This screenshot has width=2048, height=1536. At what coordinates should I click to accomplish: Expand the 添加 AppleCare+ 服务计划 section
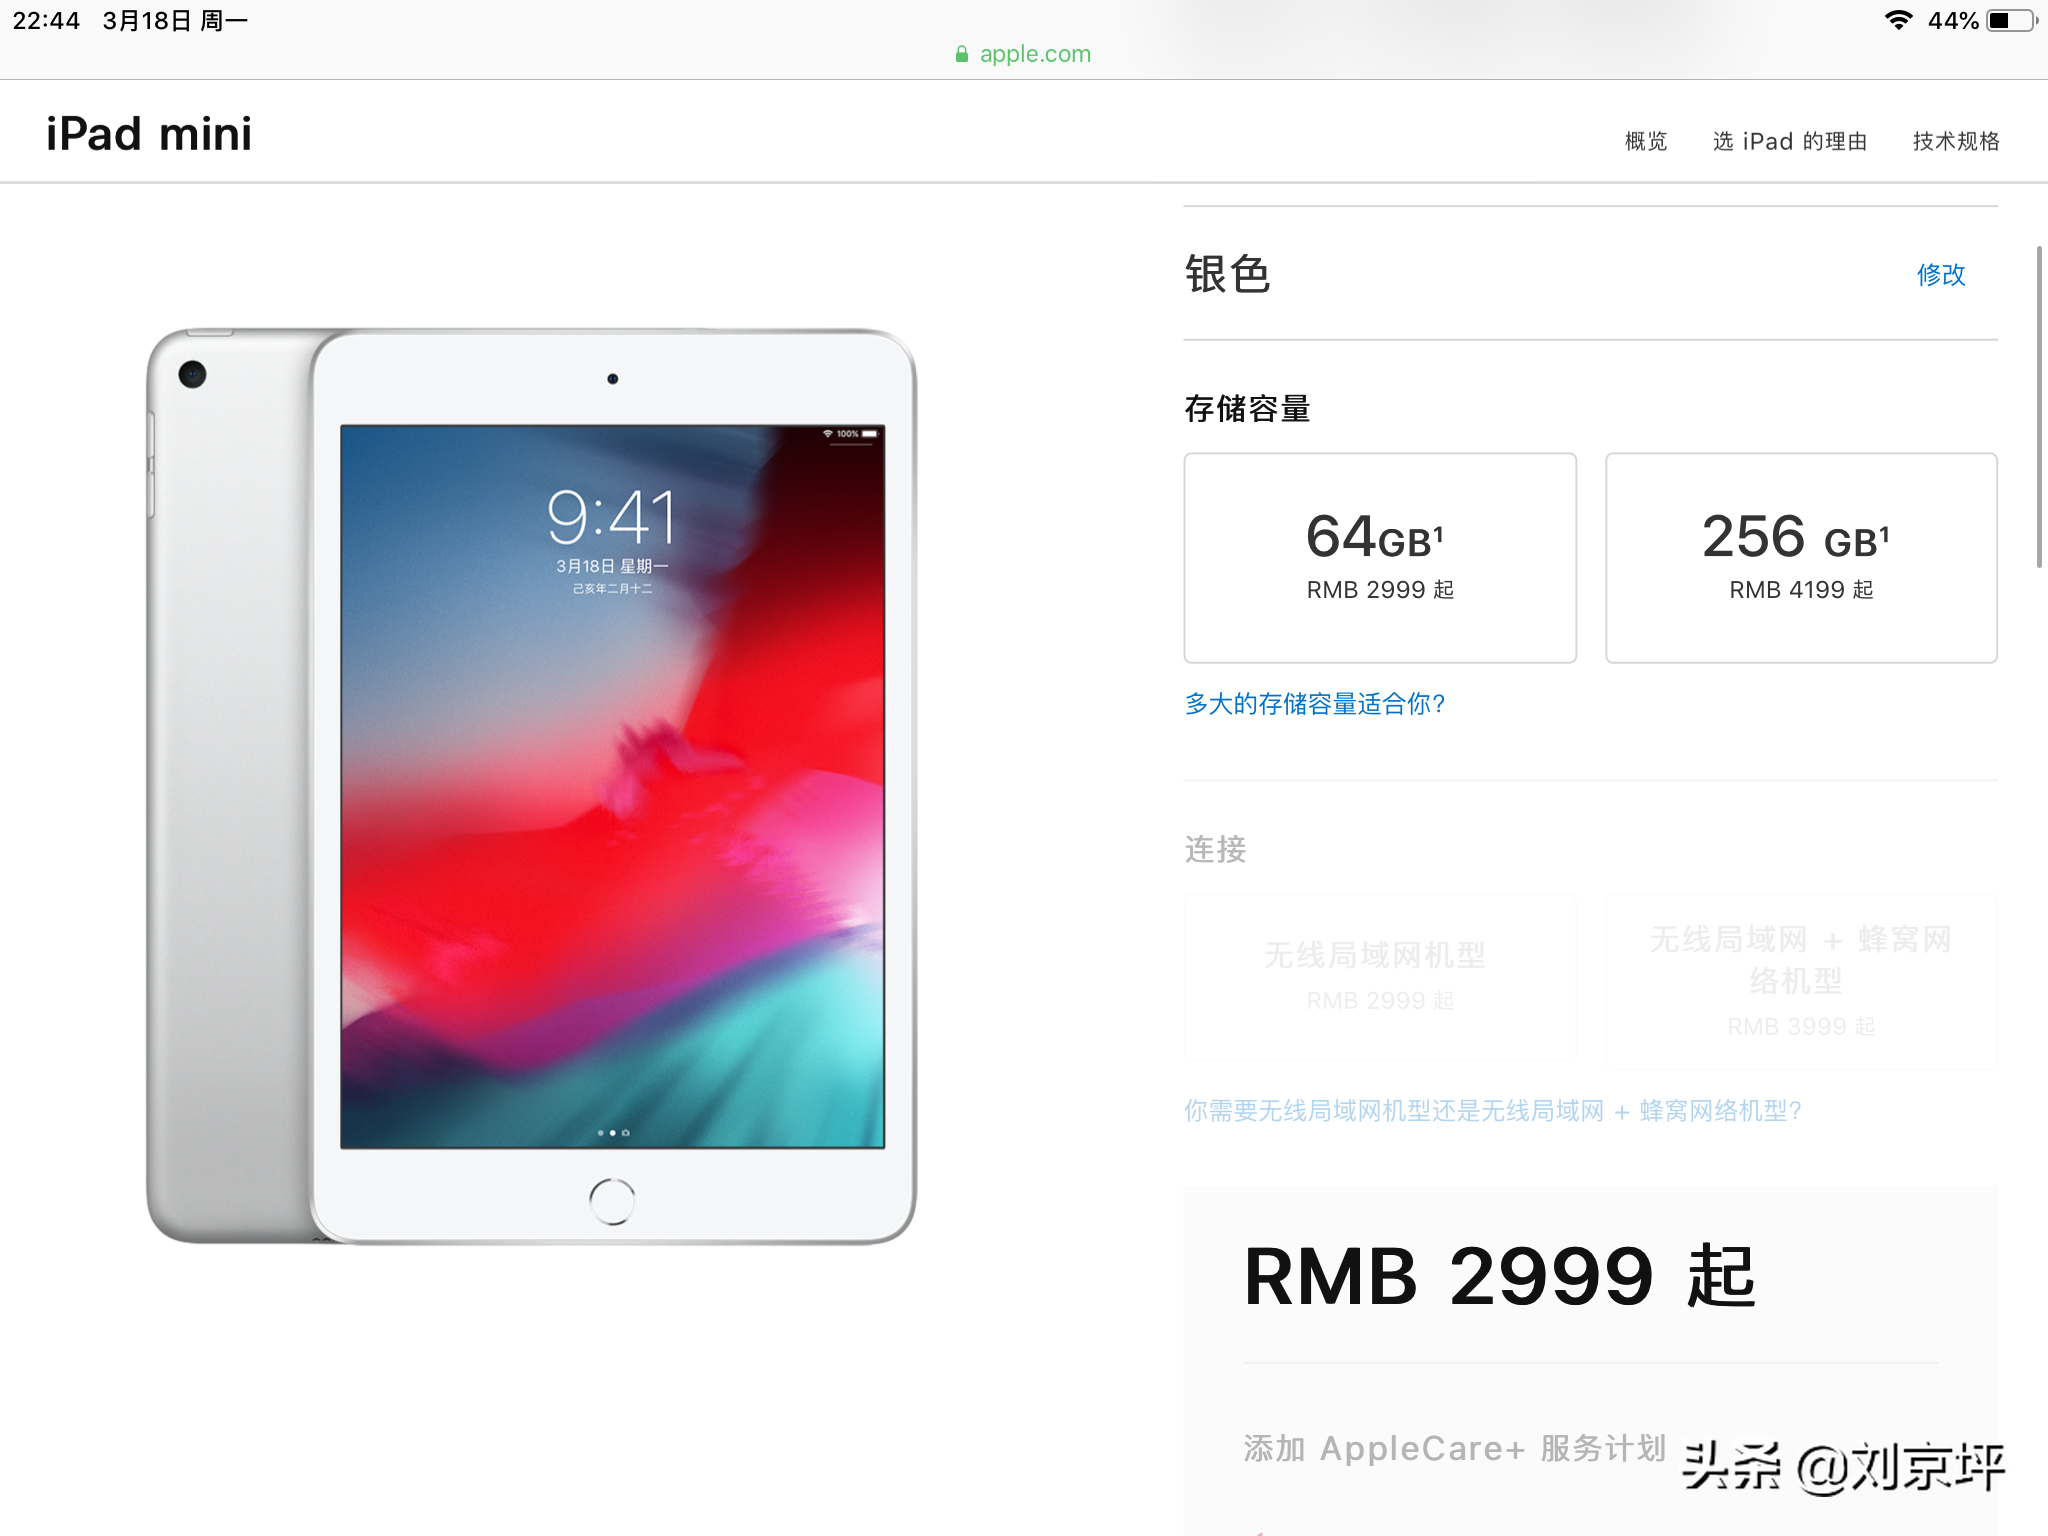coord(1455,1448)
